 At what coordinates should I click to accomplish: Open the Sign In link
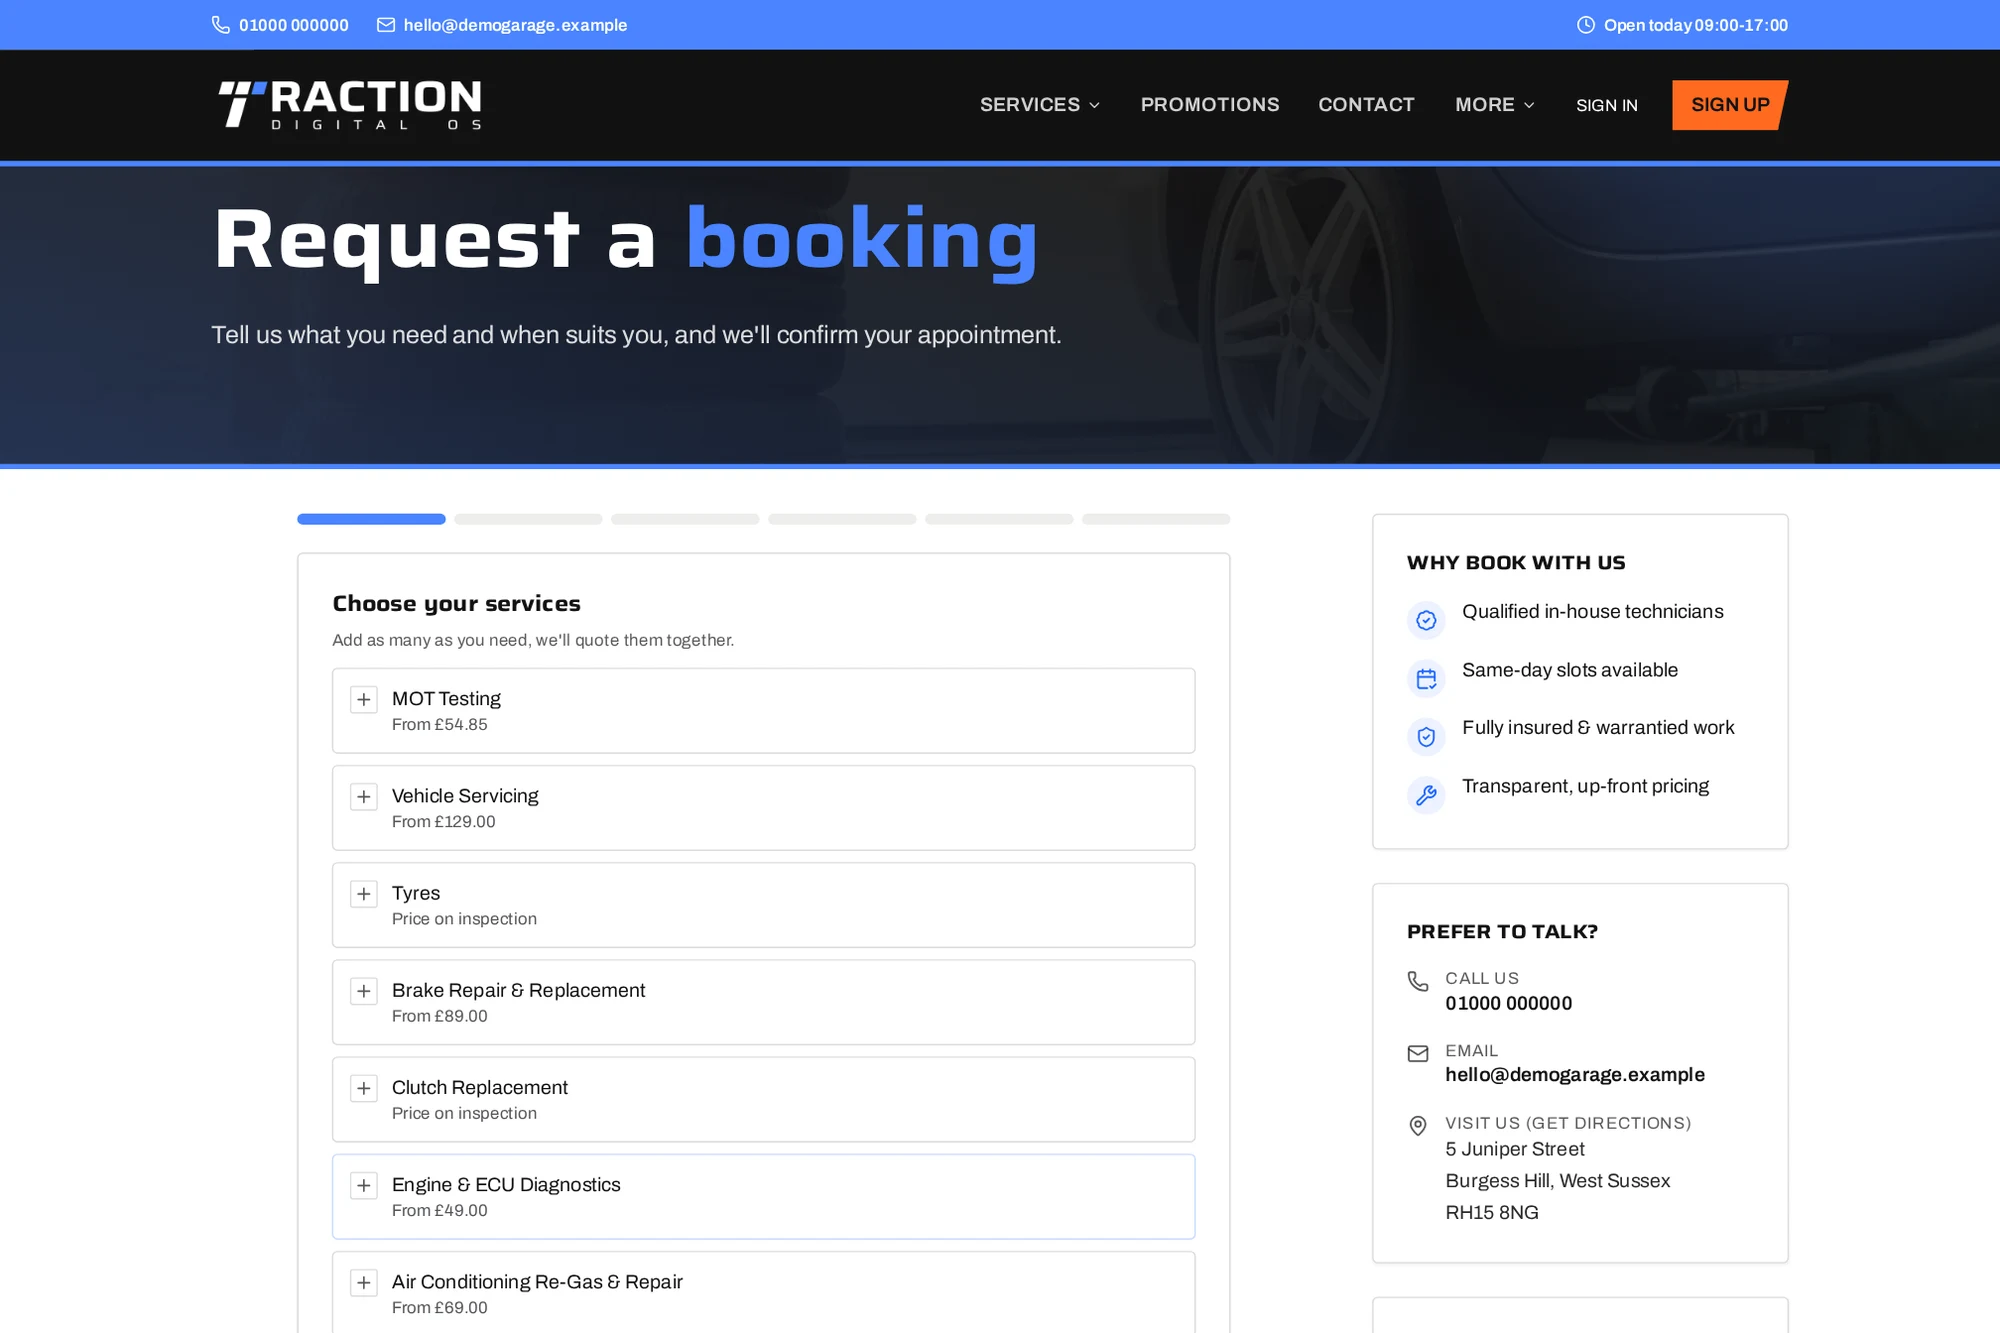(1607, 105)
